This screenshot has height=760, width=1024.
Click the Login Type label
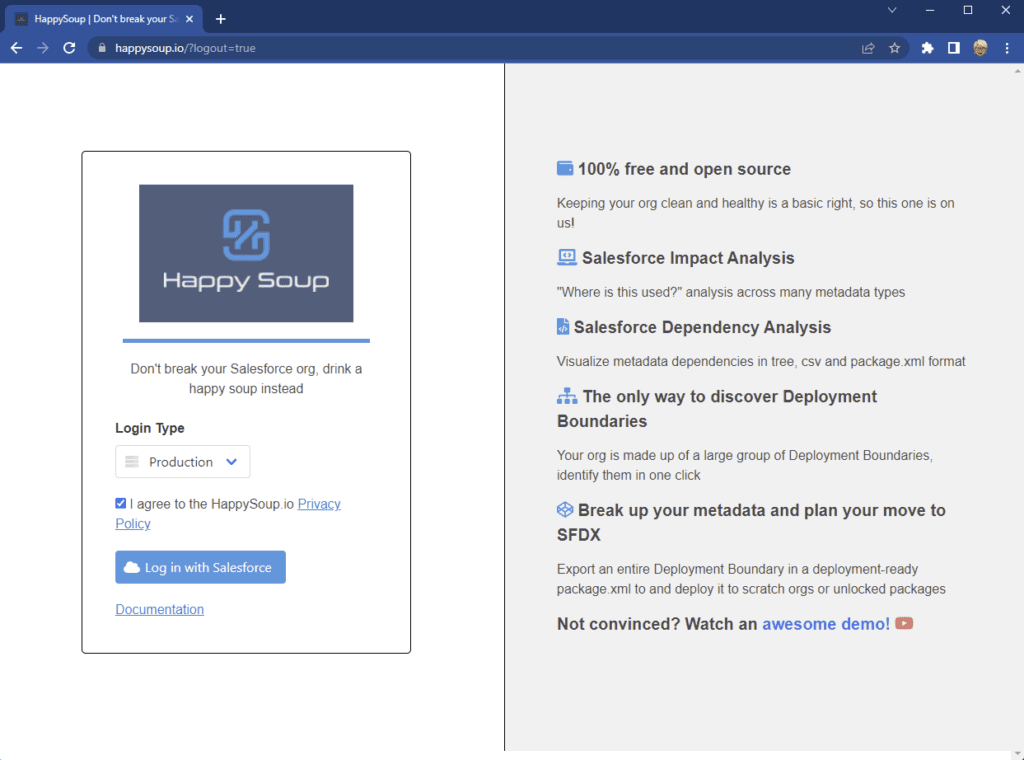[x=150, y=428]
